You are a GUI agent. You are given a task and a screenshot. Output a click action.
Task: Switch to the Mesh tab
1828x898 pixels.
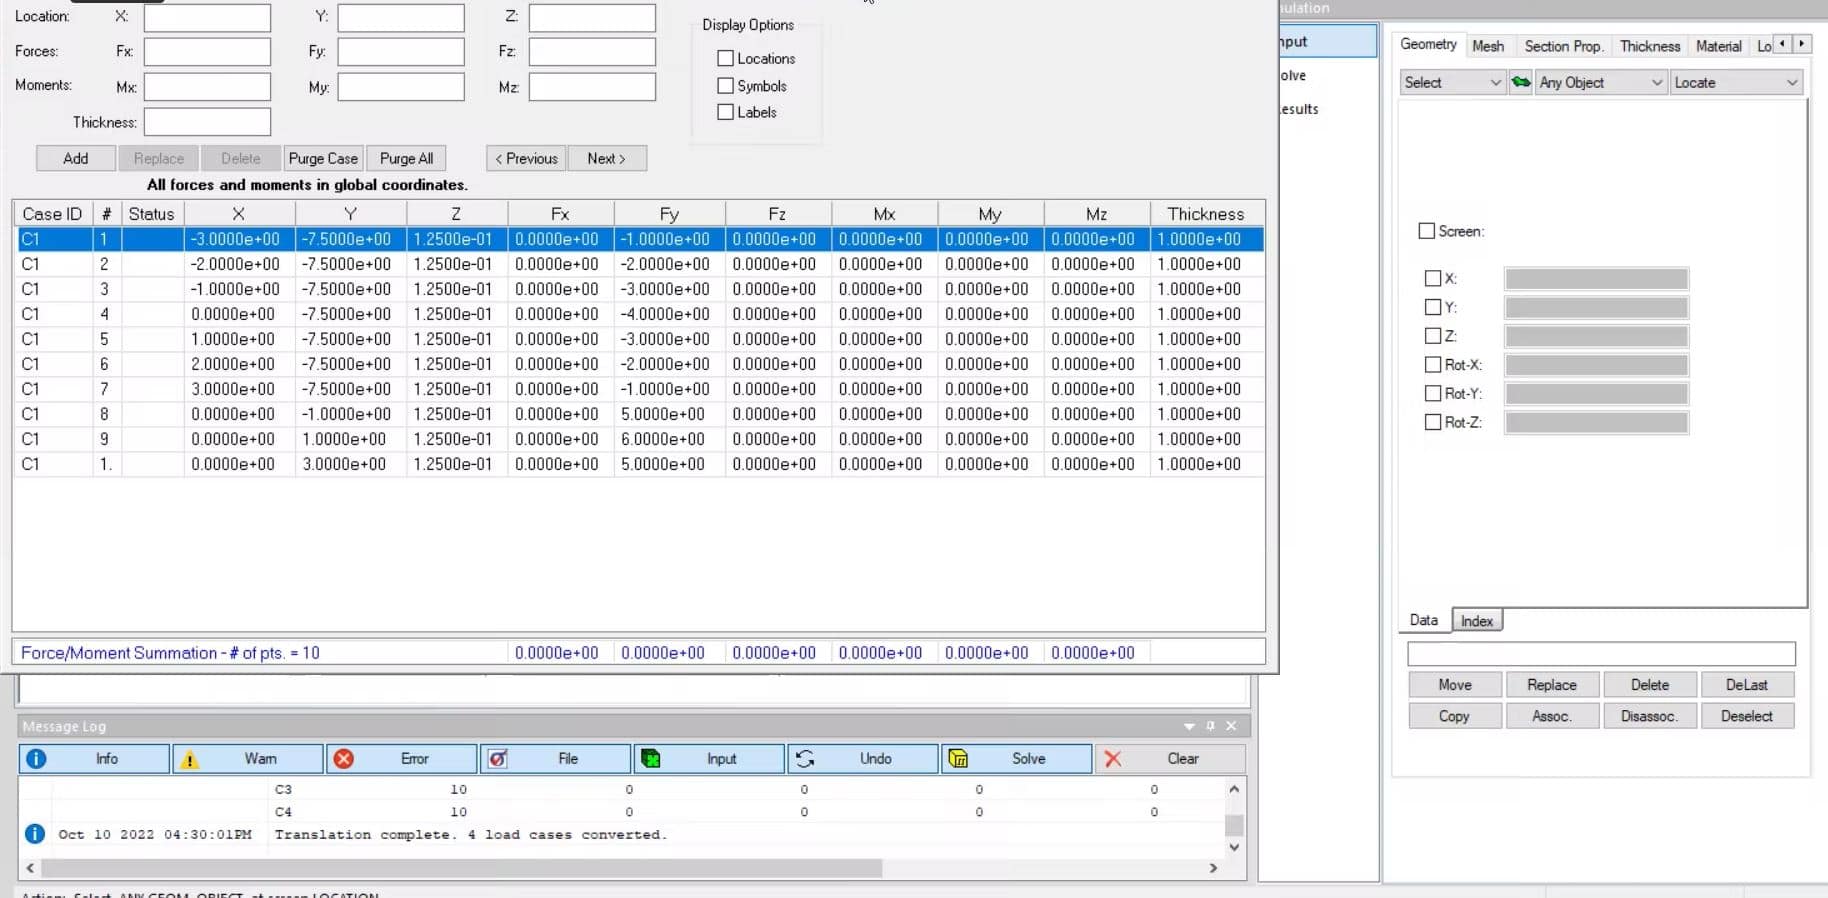[1487, 46]
